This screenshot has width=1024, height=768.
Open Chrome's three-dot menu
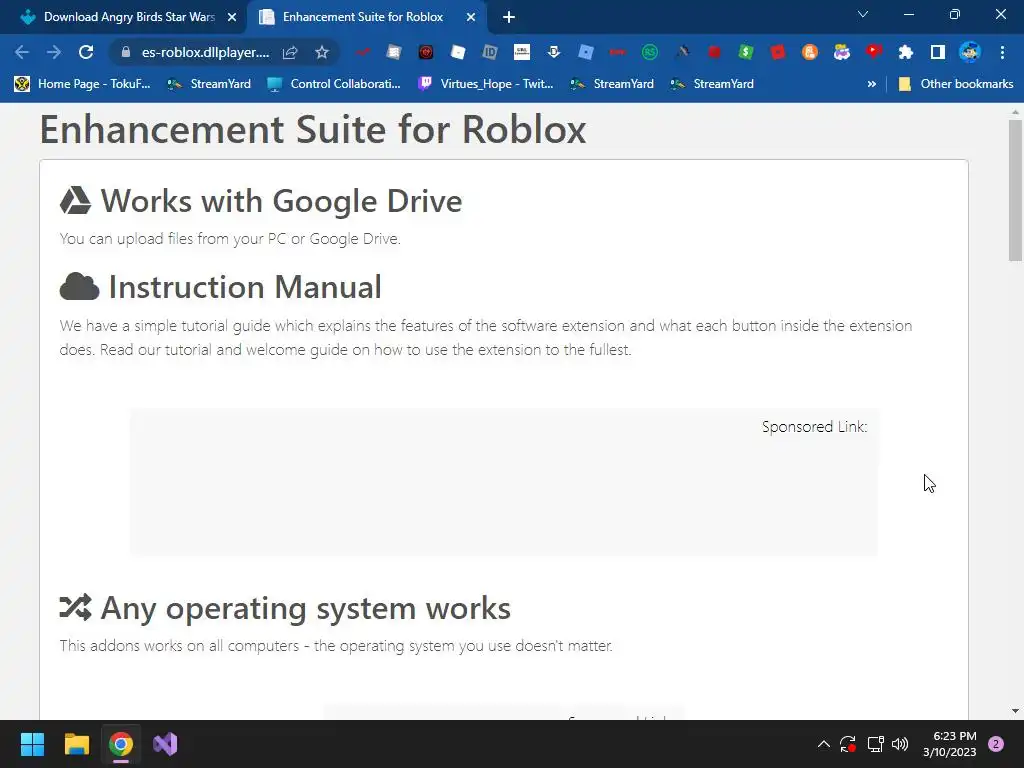point(1002,52)
